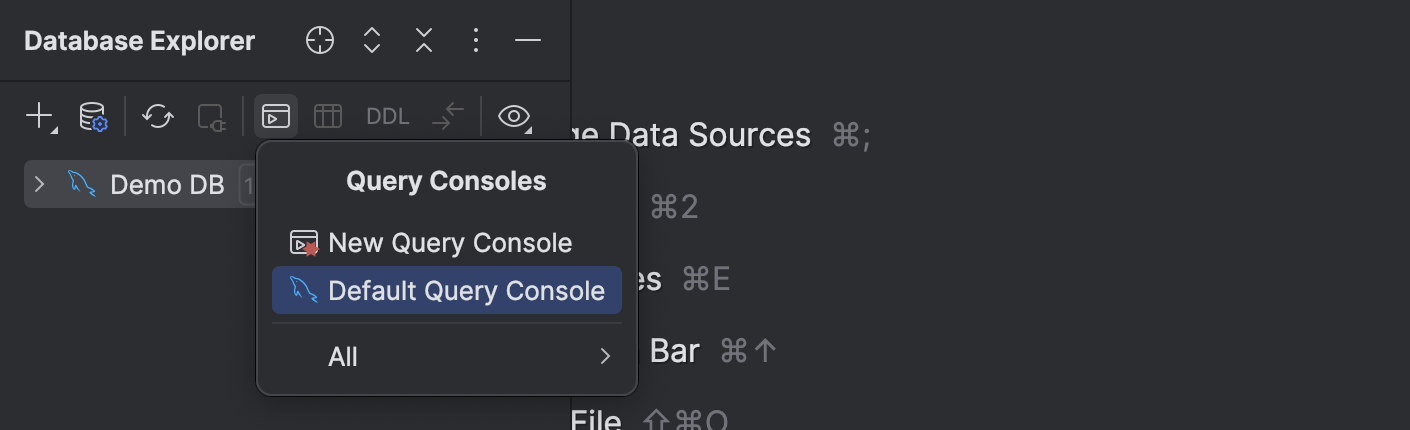1410x430 pixels.
Task: Click the Jump to Query Console icon
Action: [x=276, y=117]
